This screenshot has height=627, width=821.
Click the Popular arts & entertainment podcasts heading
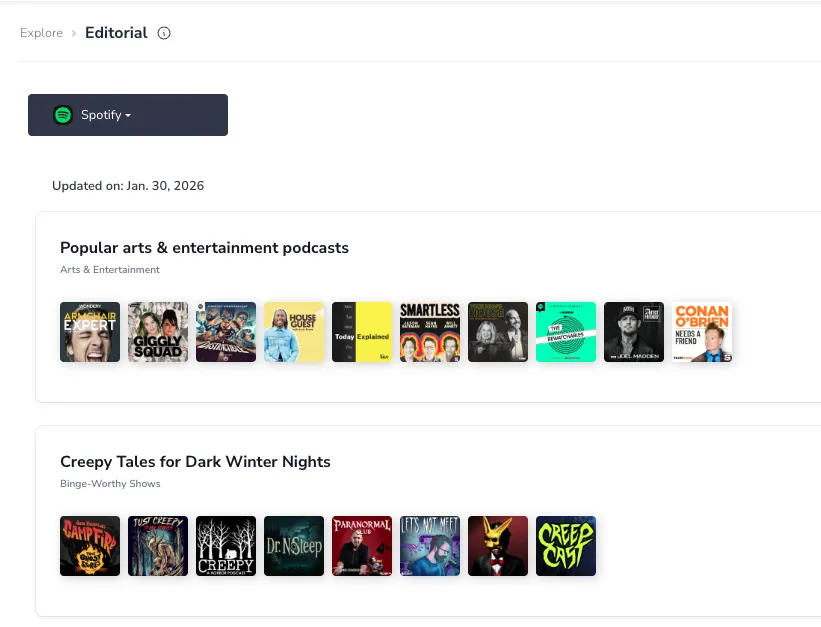tap(204, 248)
